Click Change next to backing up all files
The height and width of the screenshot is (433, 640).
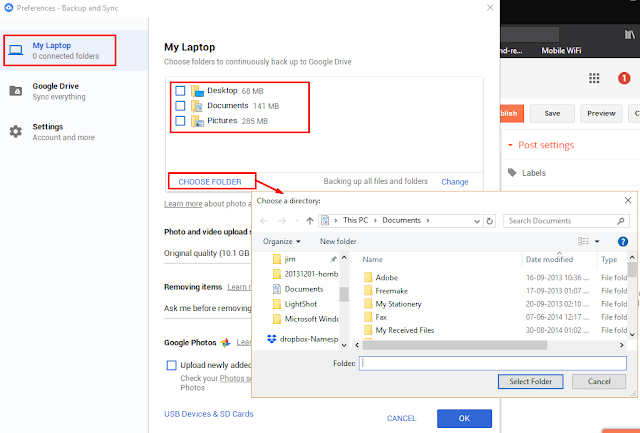point(455,182)
